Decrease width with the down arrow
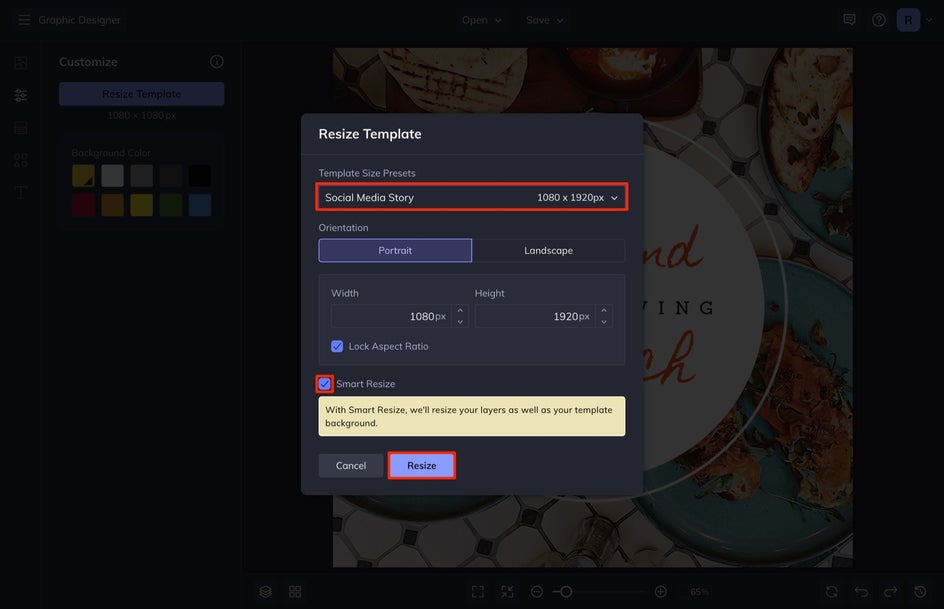944x609 pixels. tap(460, 322)
